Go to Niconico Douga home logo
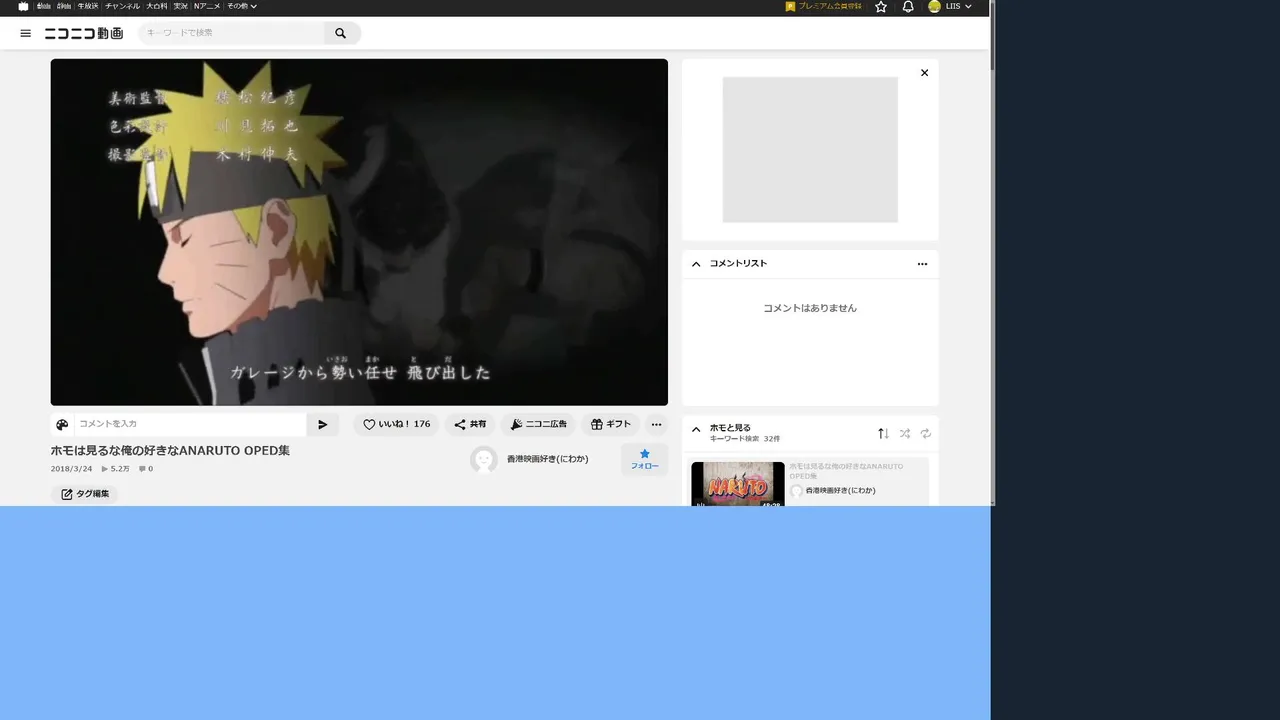The width and height of the screenshot is (1280, 720). pyautogui.click(x=84, y=33)
